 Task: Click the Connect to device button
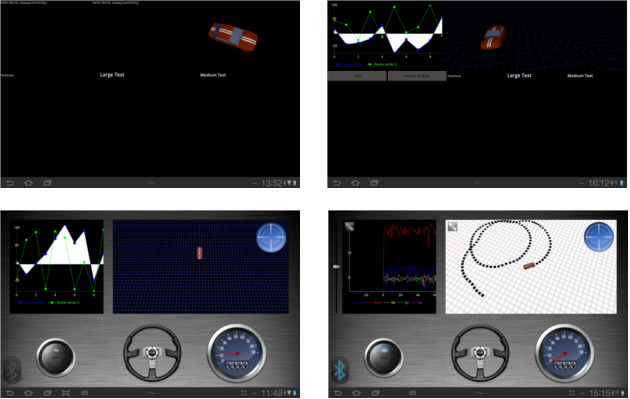pos(417,76)
